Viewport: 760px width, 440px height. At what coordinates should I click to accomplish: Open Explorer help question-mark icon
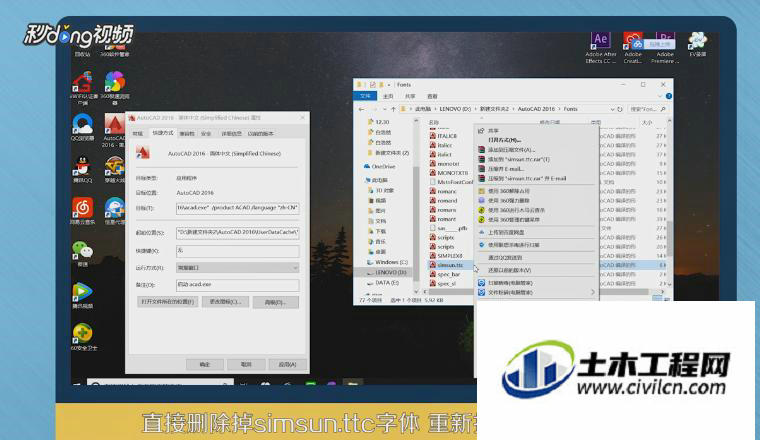click(x=668, y=96)
